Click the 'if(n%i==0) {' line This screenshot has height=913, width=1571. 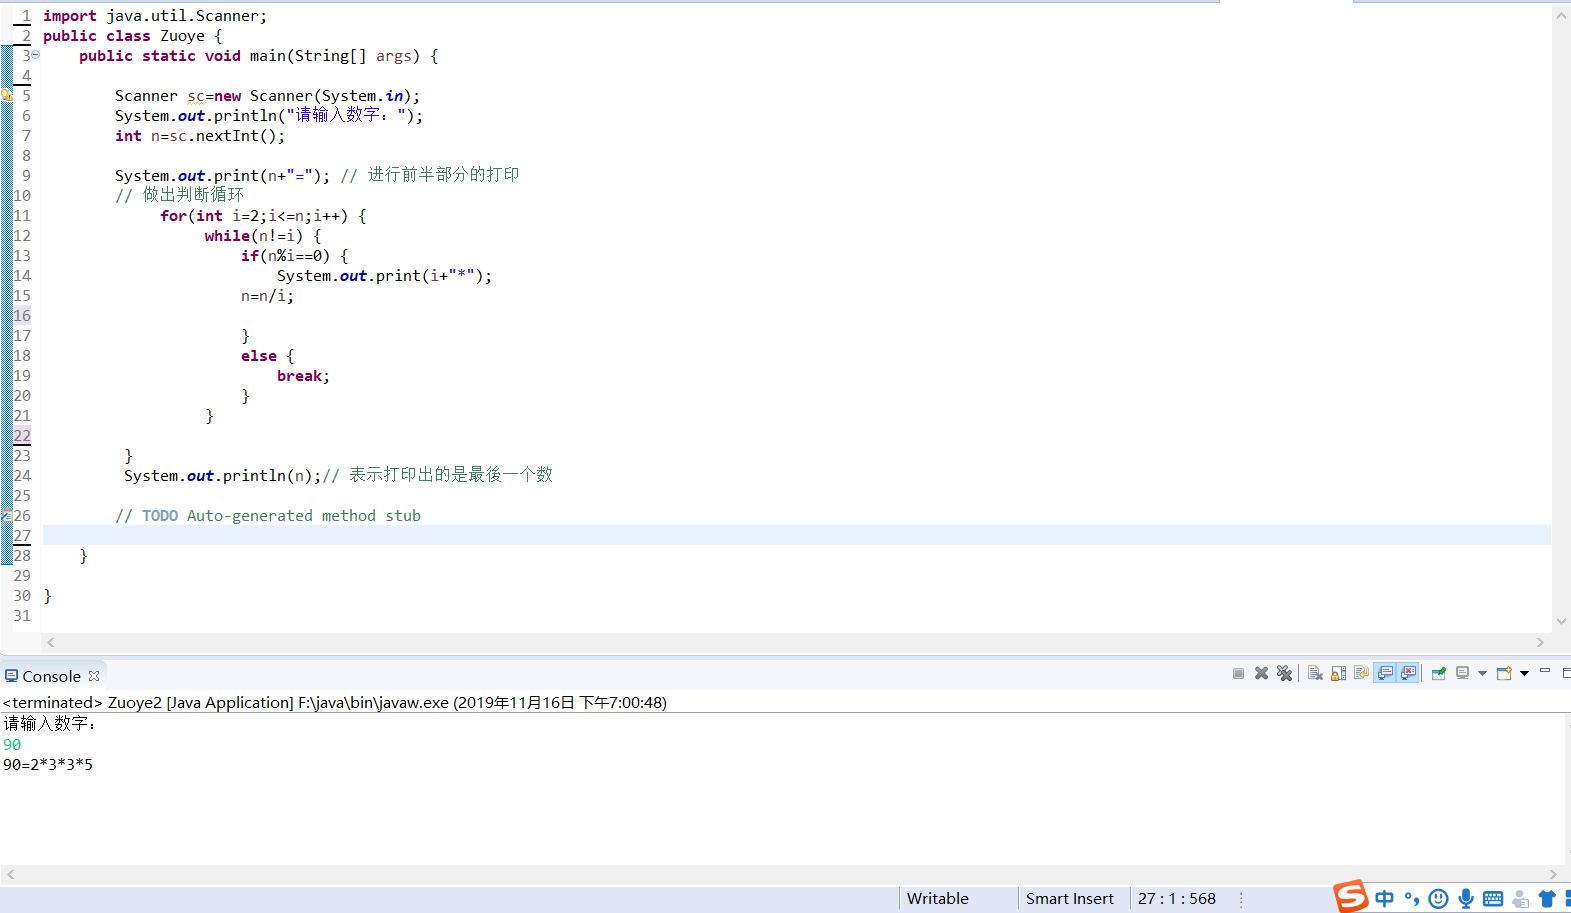tap(294, 255)
